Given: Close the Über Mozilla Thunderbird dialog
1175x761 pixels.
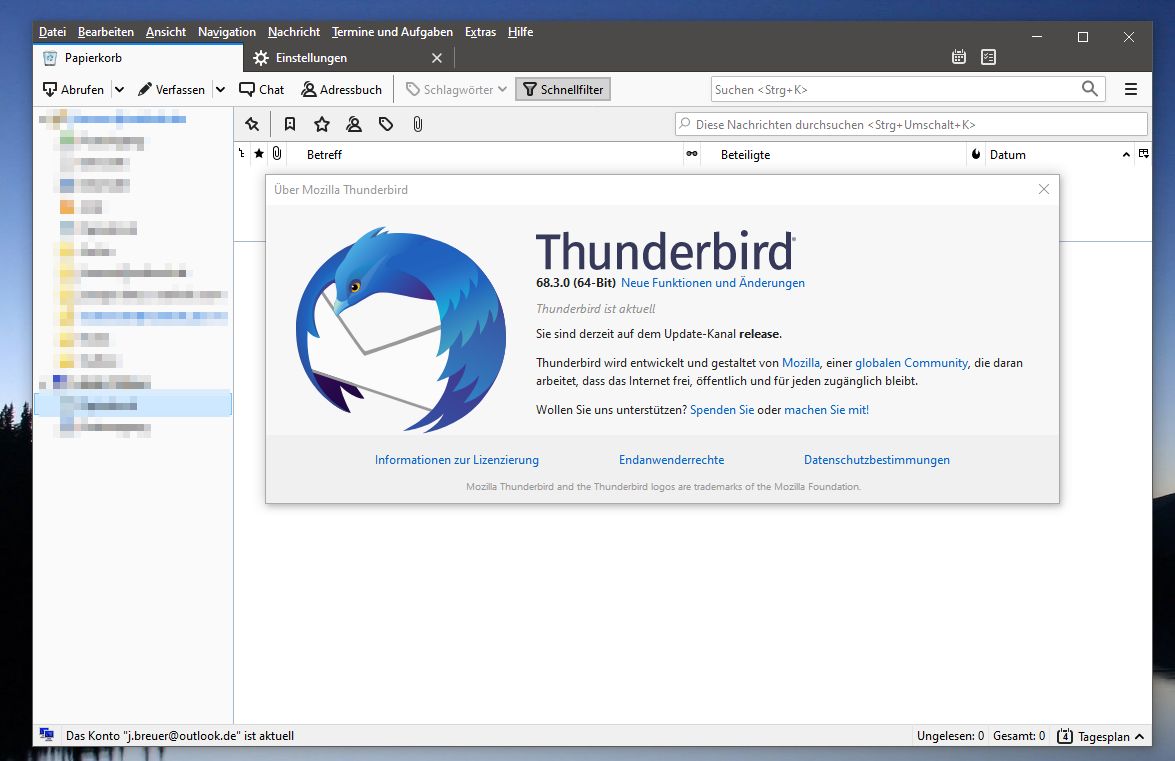Looking at the screenshot, I should (x=1044, y=190).
